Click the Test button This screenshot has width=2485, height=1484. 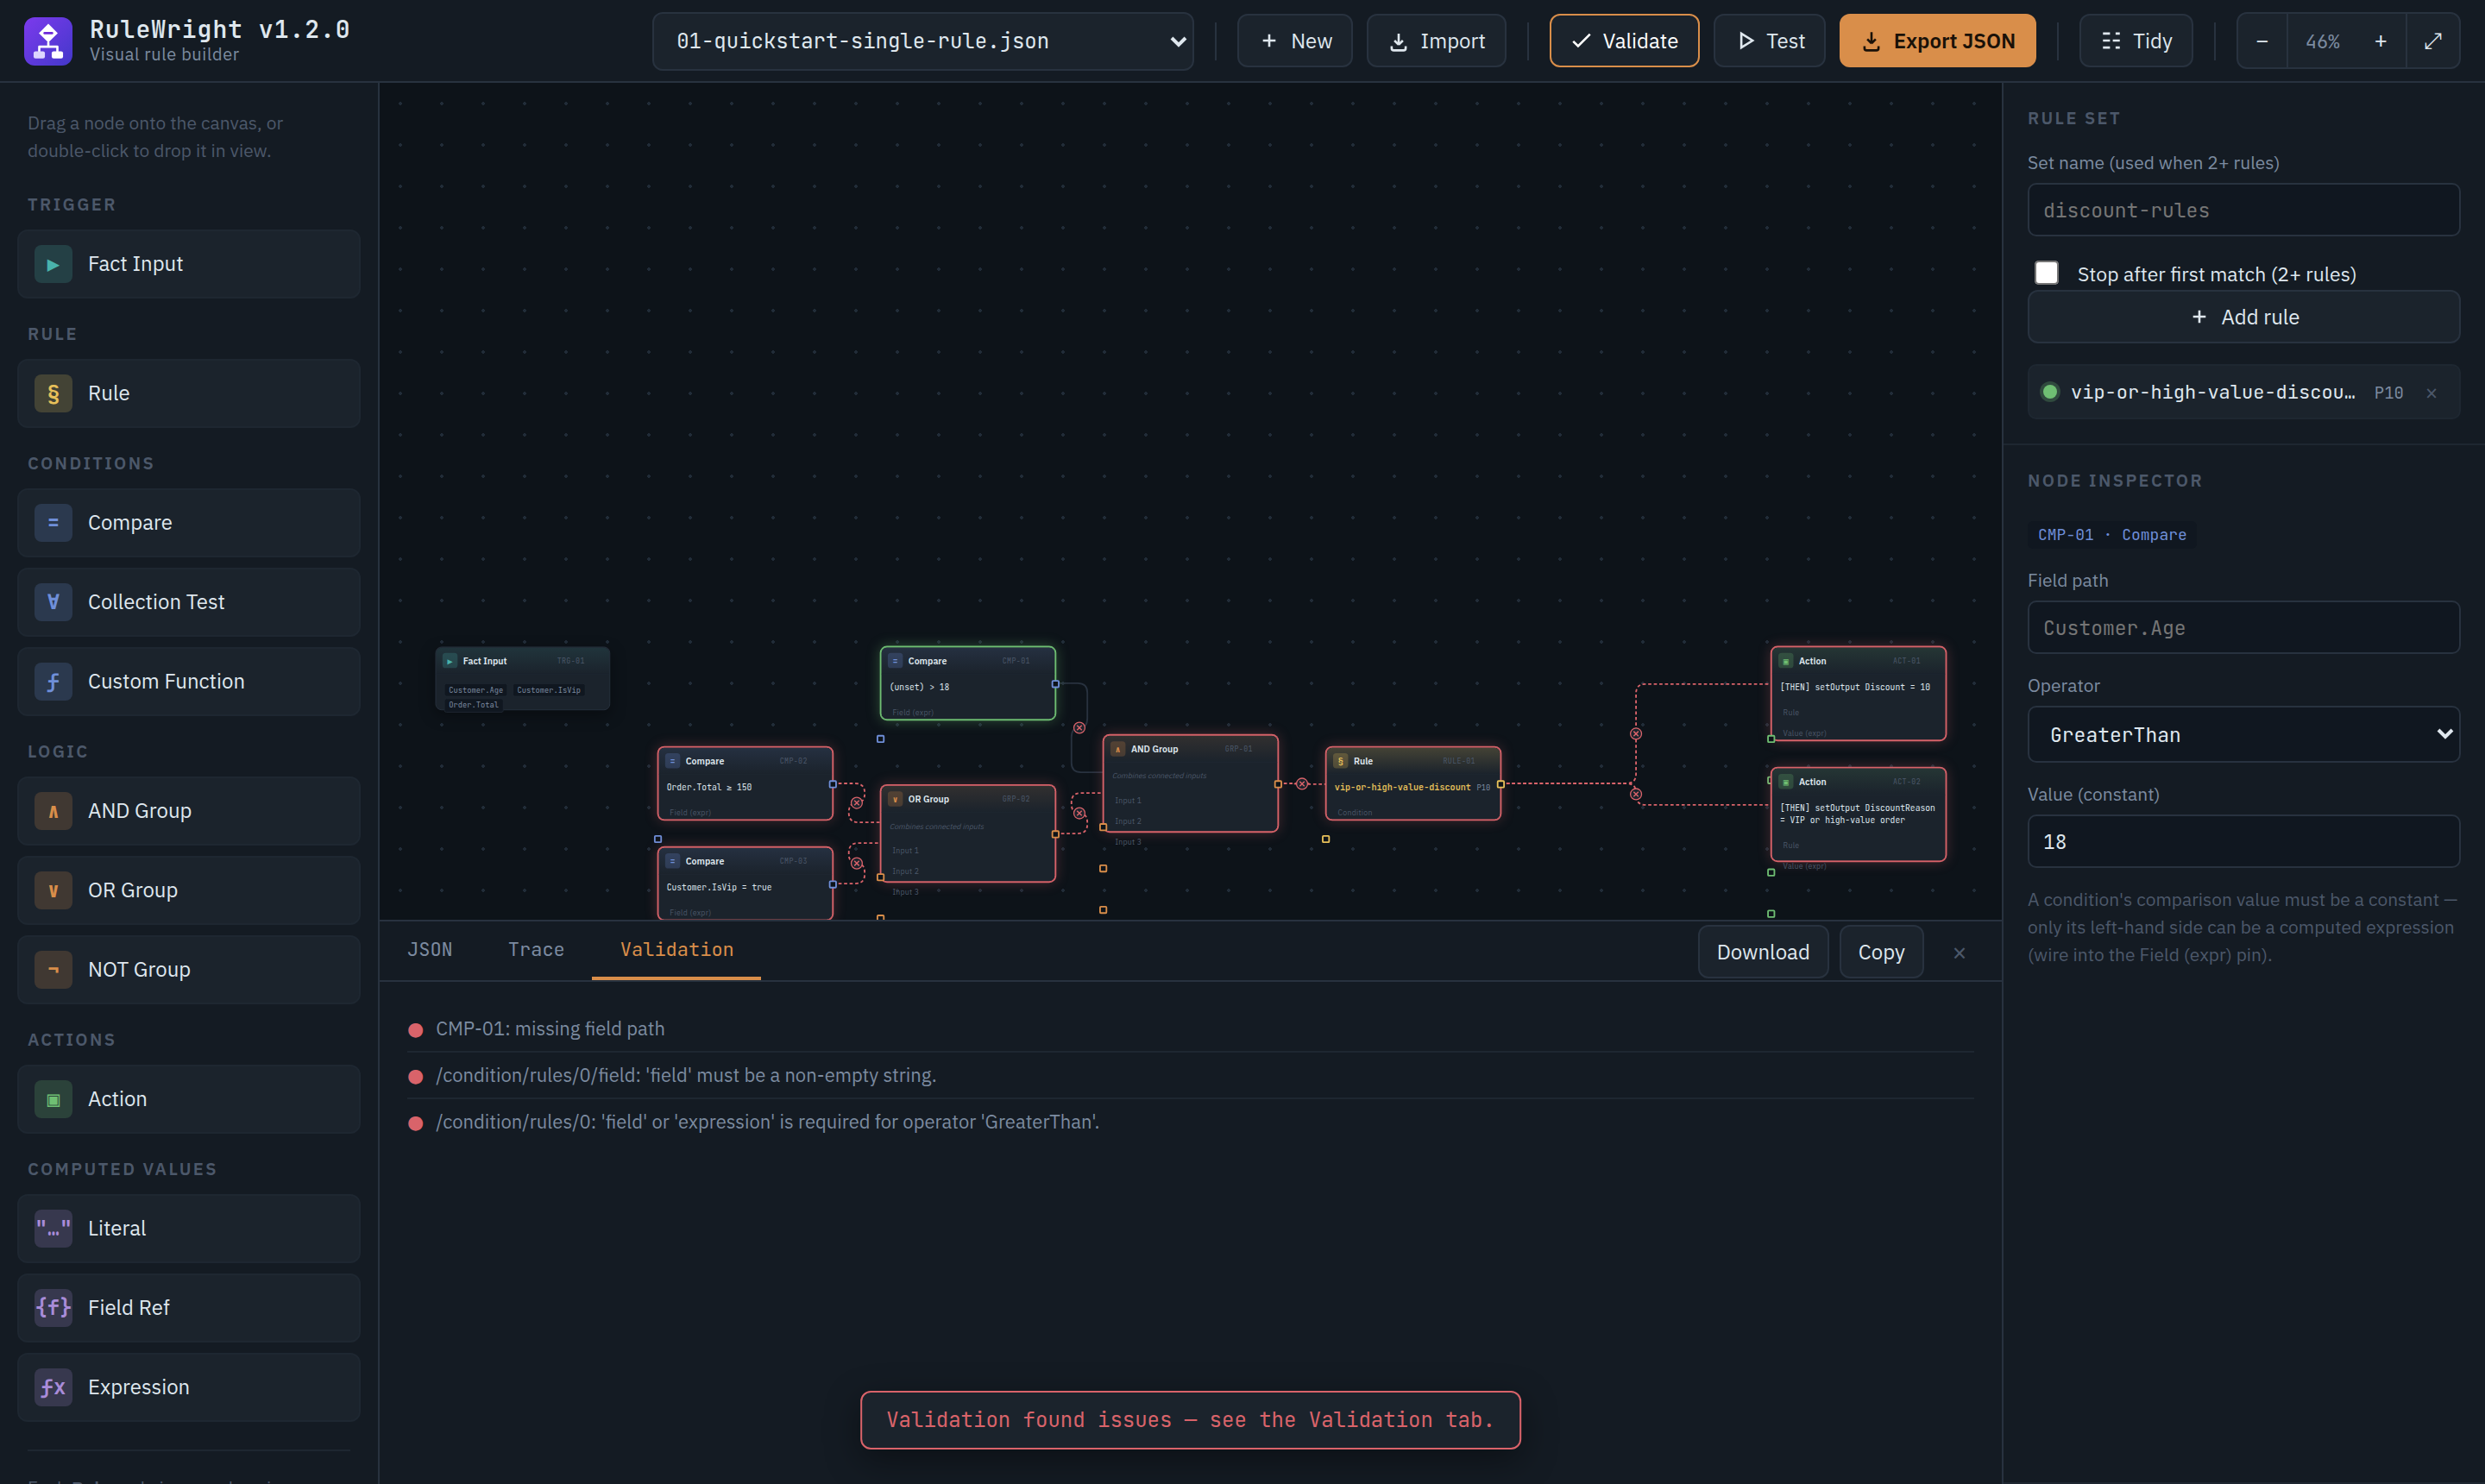(x=1768, y=41)
